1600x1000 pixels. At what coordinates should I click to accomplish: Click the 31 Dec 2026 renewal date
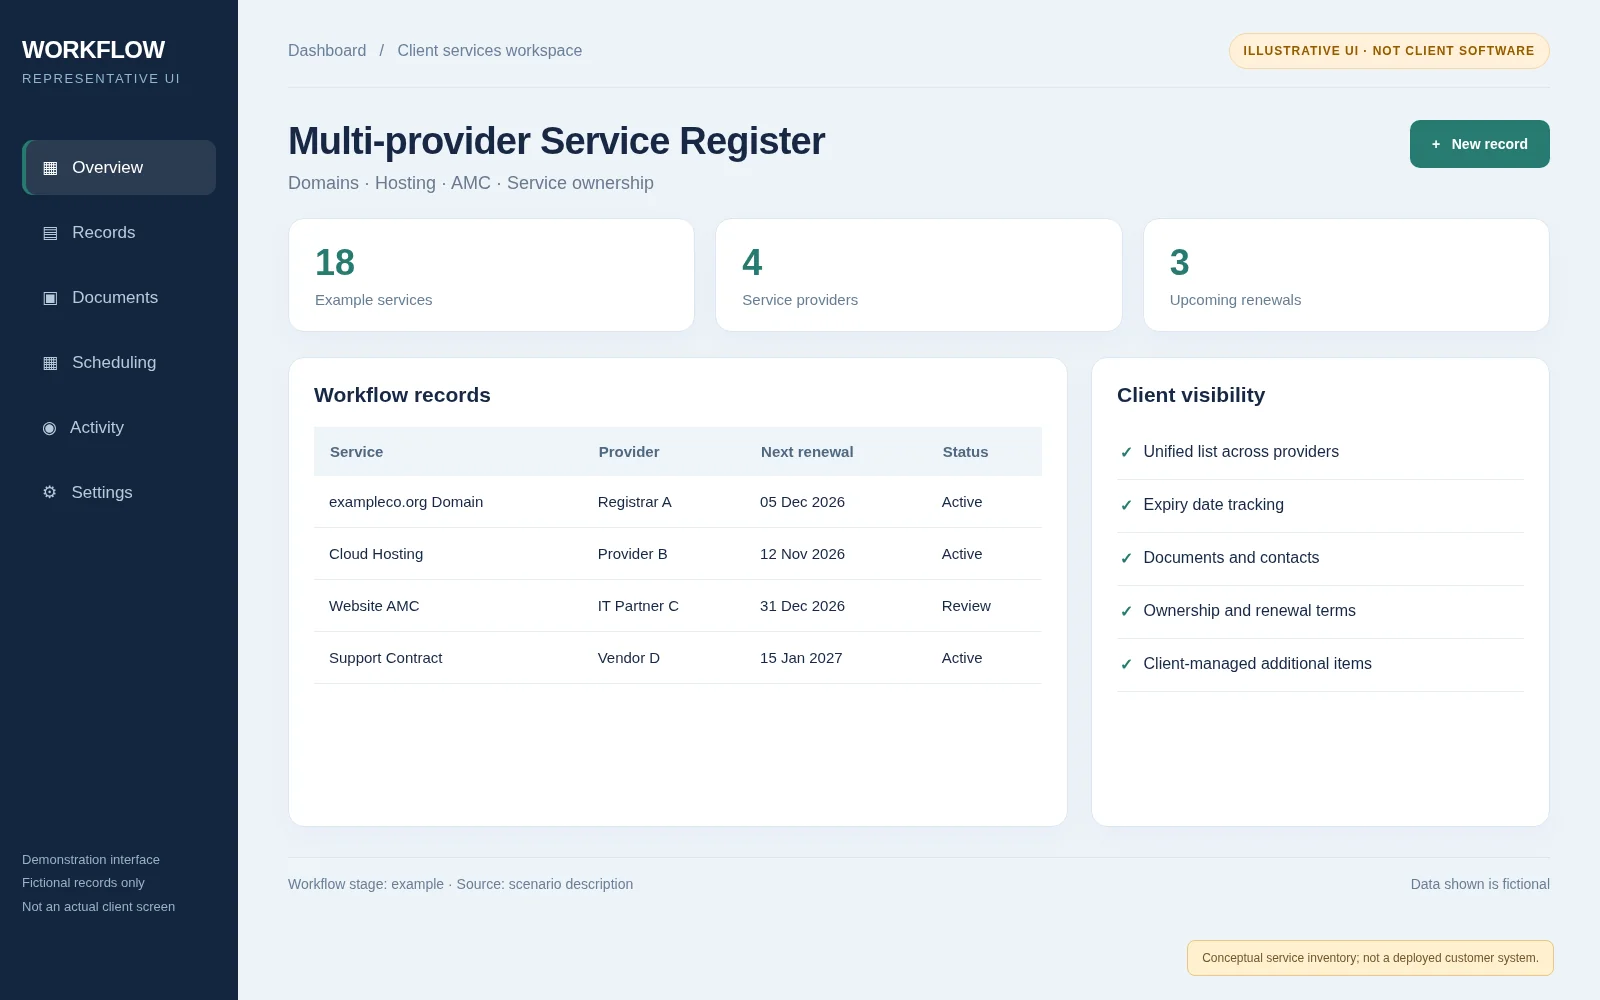tap(802, 606)
